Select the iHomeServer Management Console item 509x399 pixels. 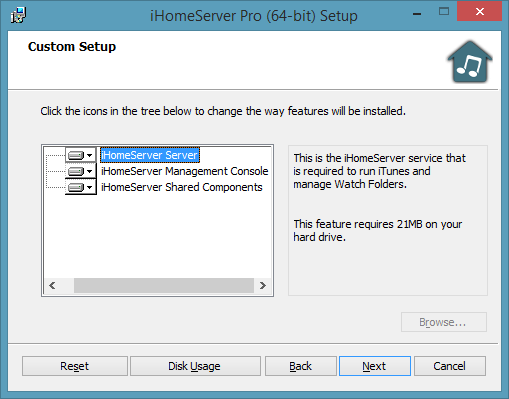tap(185, 171)
